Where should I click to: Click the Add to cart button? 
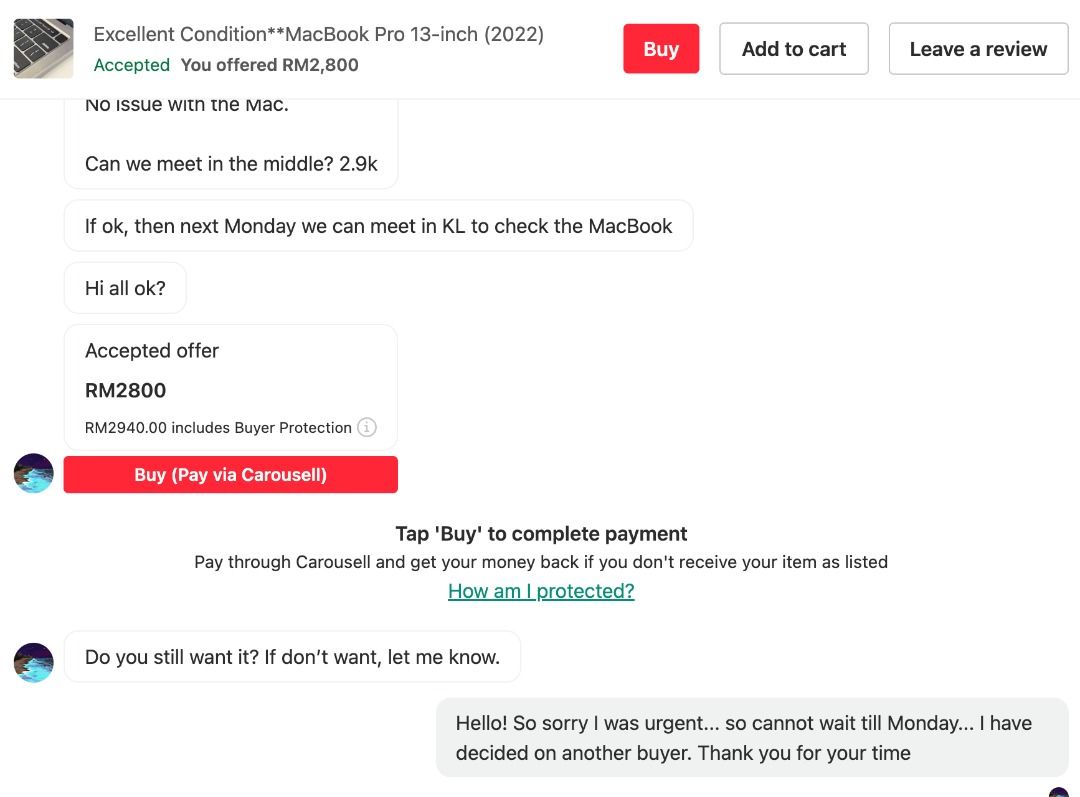(x=793, y=49)
